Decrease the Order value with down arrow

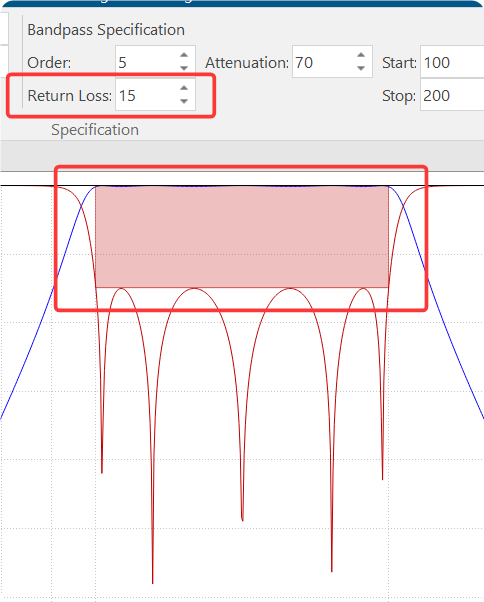click(184, 68)
